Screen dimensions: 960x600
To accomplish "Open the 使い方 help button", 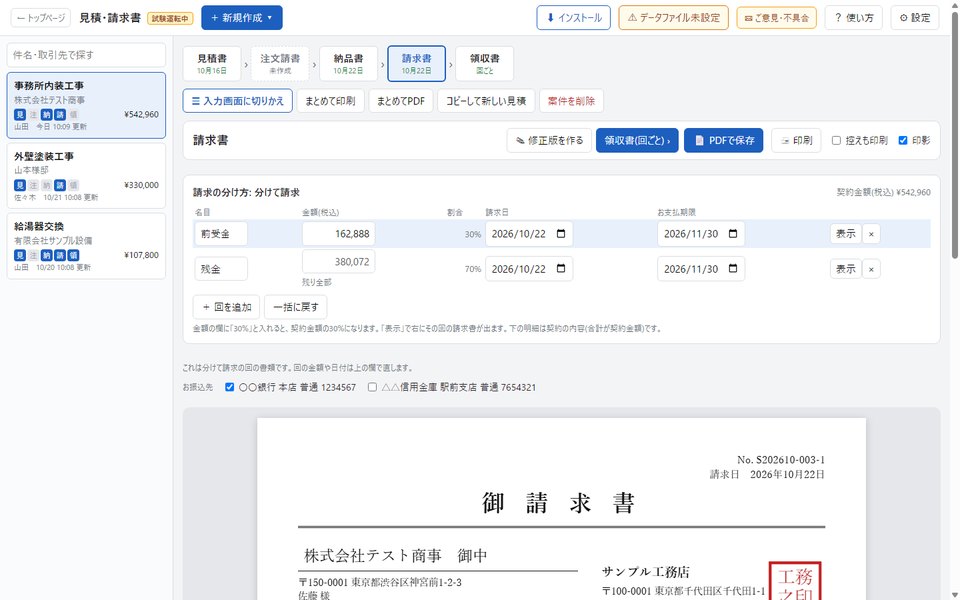I will pyautogui.click(x=853, y=18).
